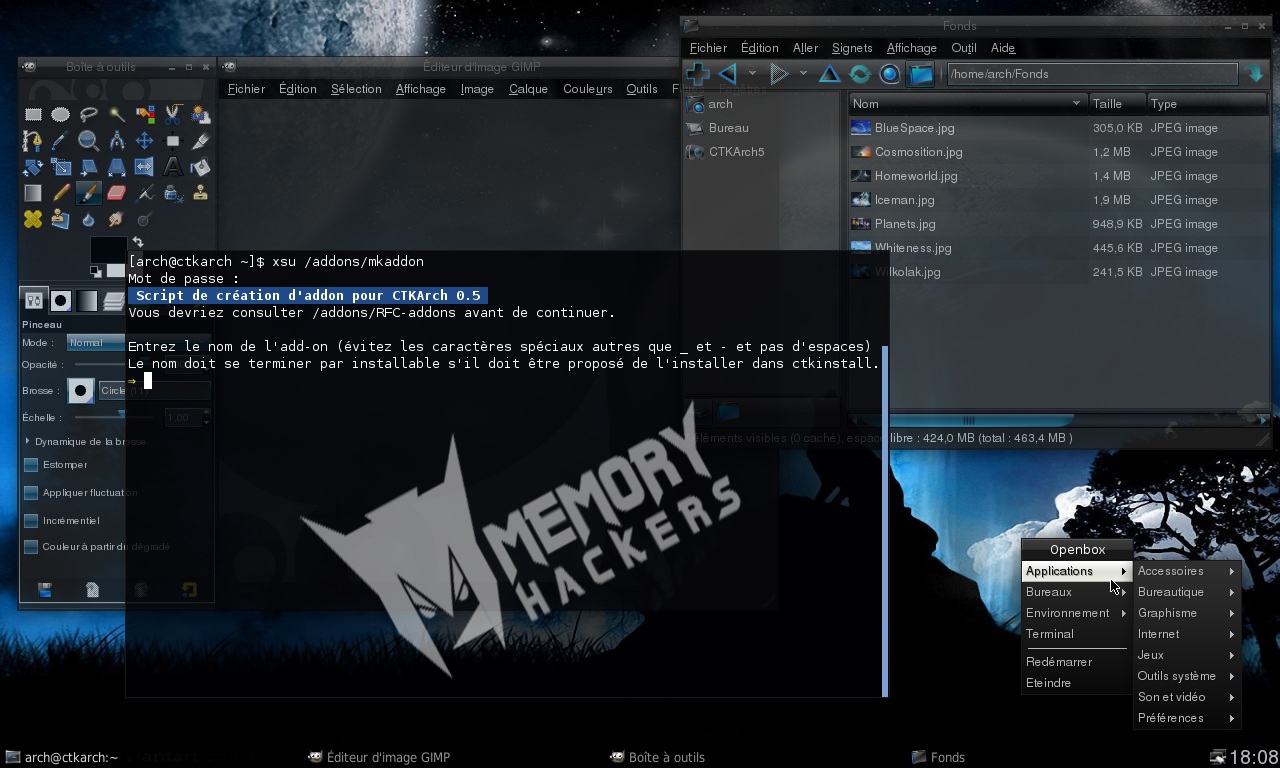Toggle the Incrémentiel checkbox
Image resolution: width=1280 pixels, height=768 pixels.
(x=31, y=521)
